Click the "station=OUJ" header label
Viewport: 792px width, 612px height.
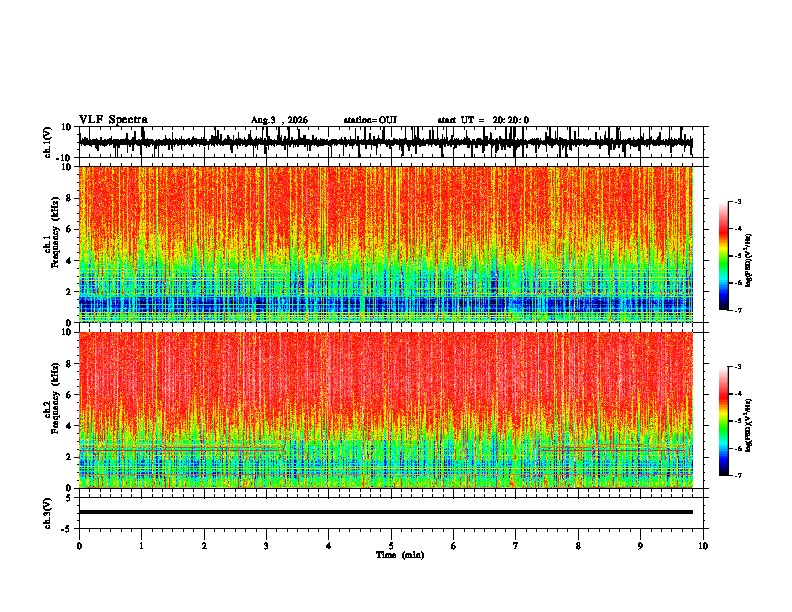pyautogui.click(x=370, y=120)
